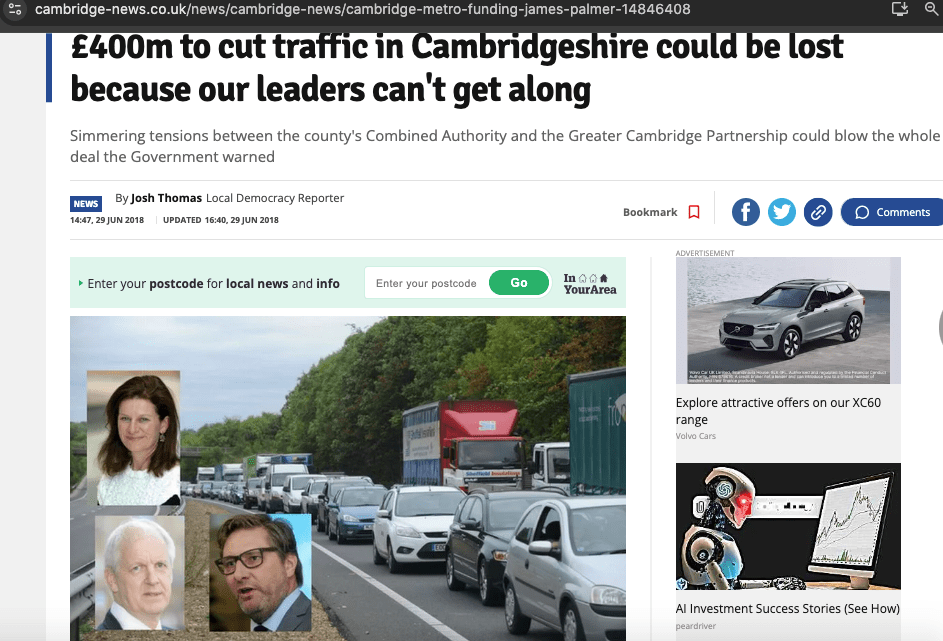Focus the postcode input field

click(426, 283)
